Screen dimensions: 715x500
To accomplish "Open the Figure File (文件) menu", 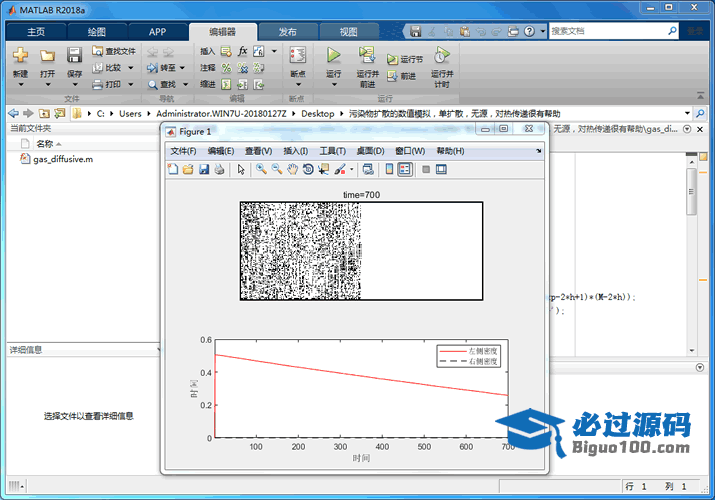I will tap(183, 151).
